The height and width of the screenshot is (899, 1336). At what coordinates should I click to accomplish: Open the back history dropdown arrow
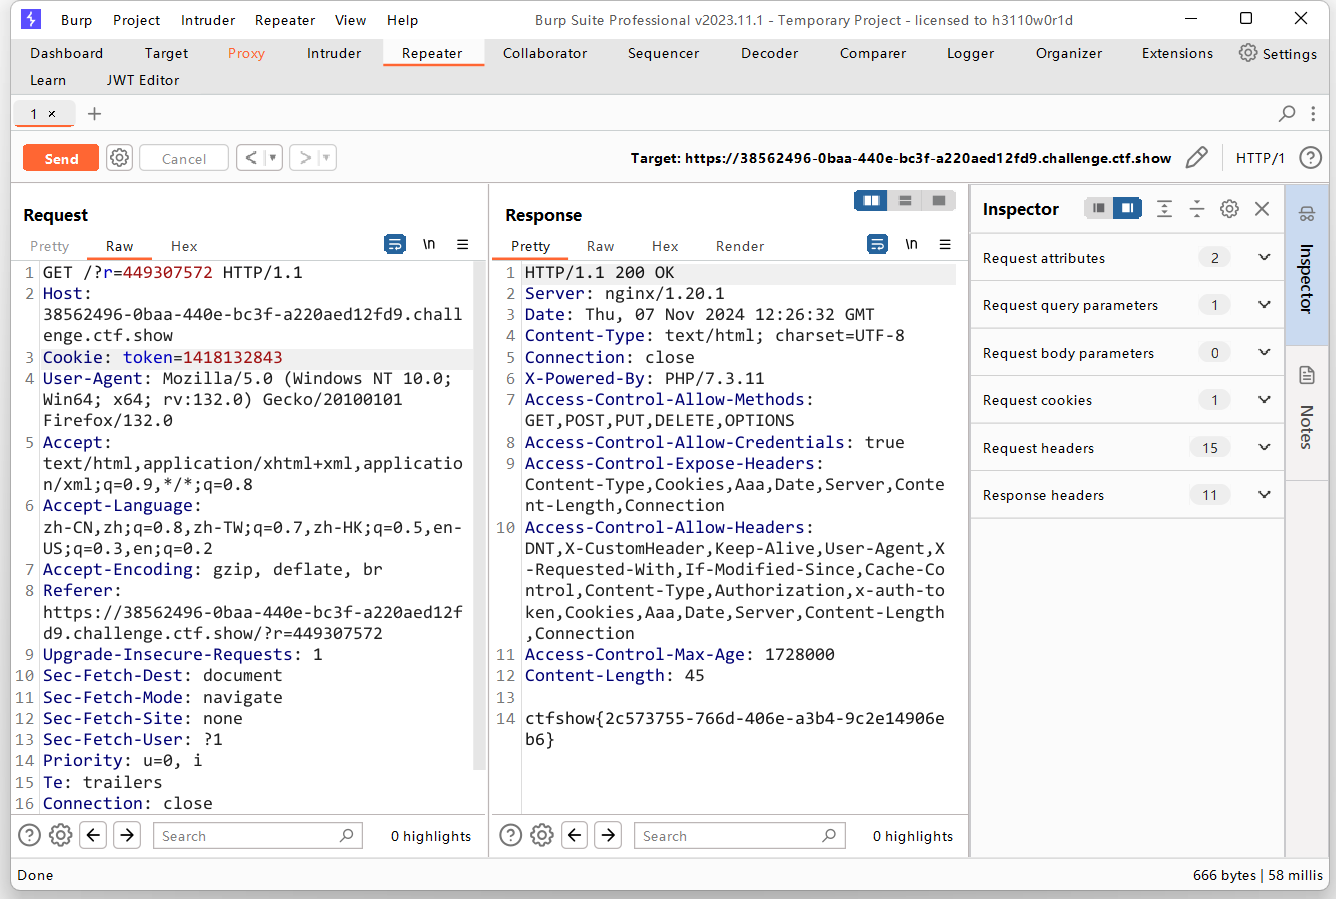[272, 158]
